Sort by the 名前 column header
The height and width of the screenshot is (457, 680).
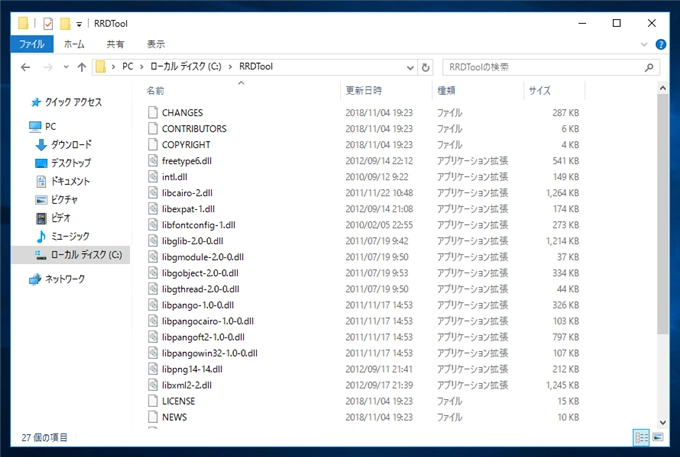155,91
